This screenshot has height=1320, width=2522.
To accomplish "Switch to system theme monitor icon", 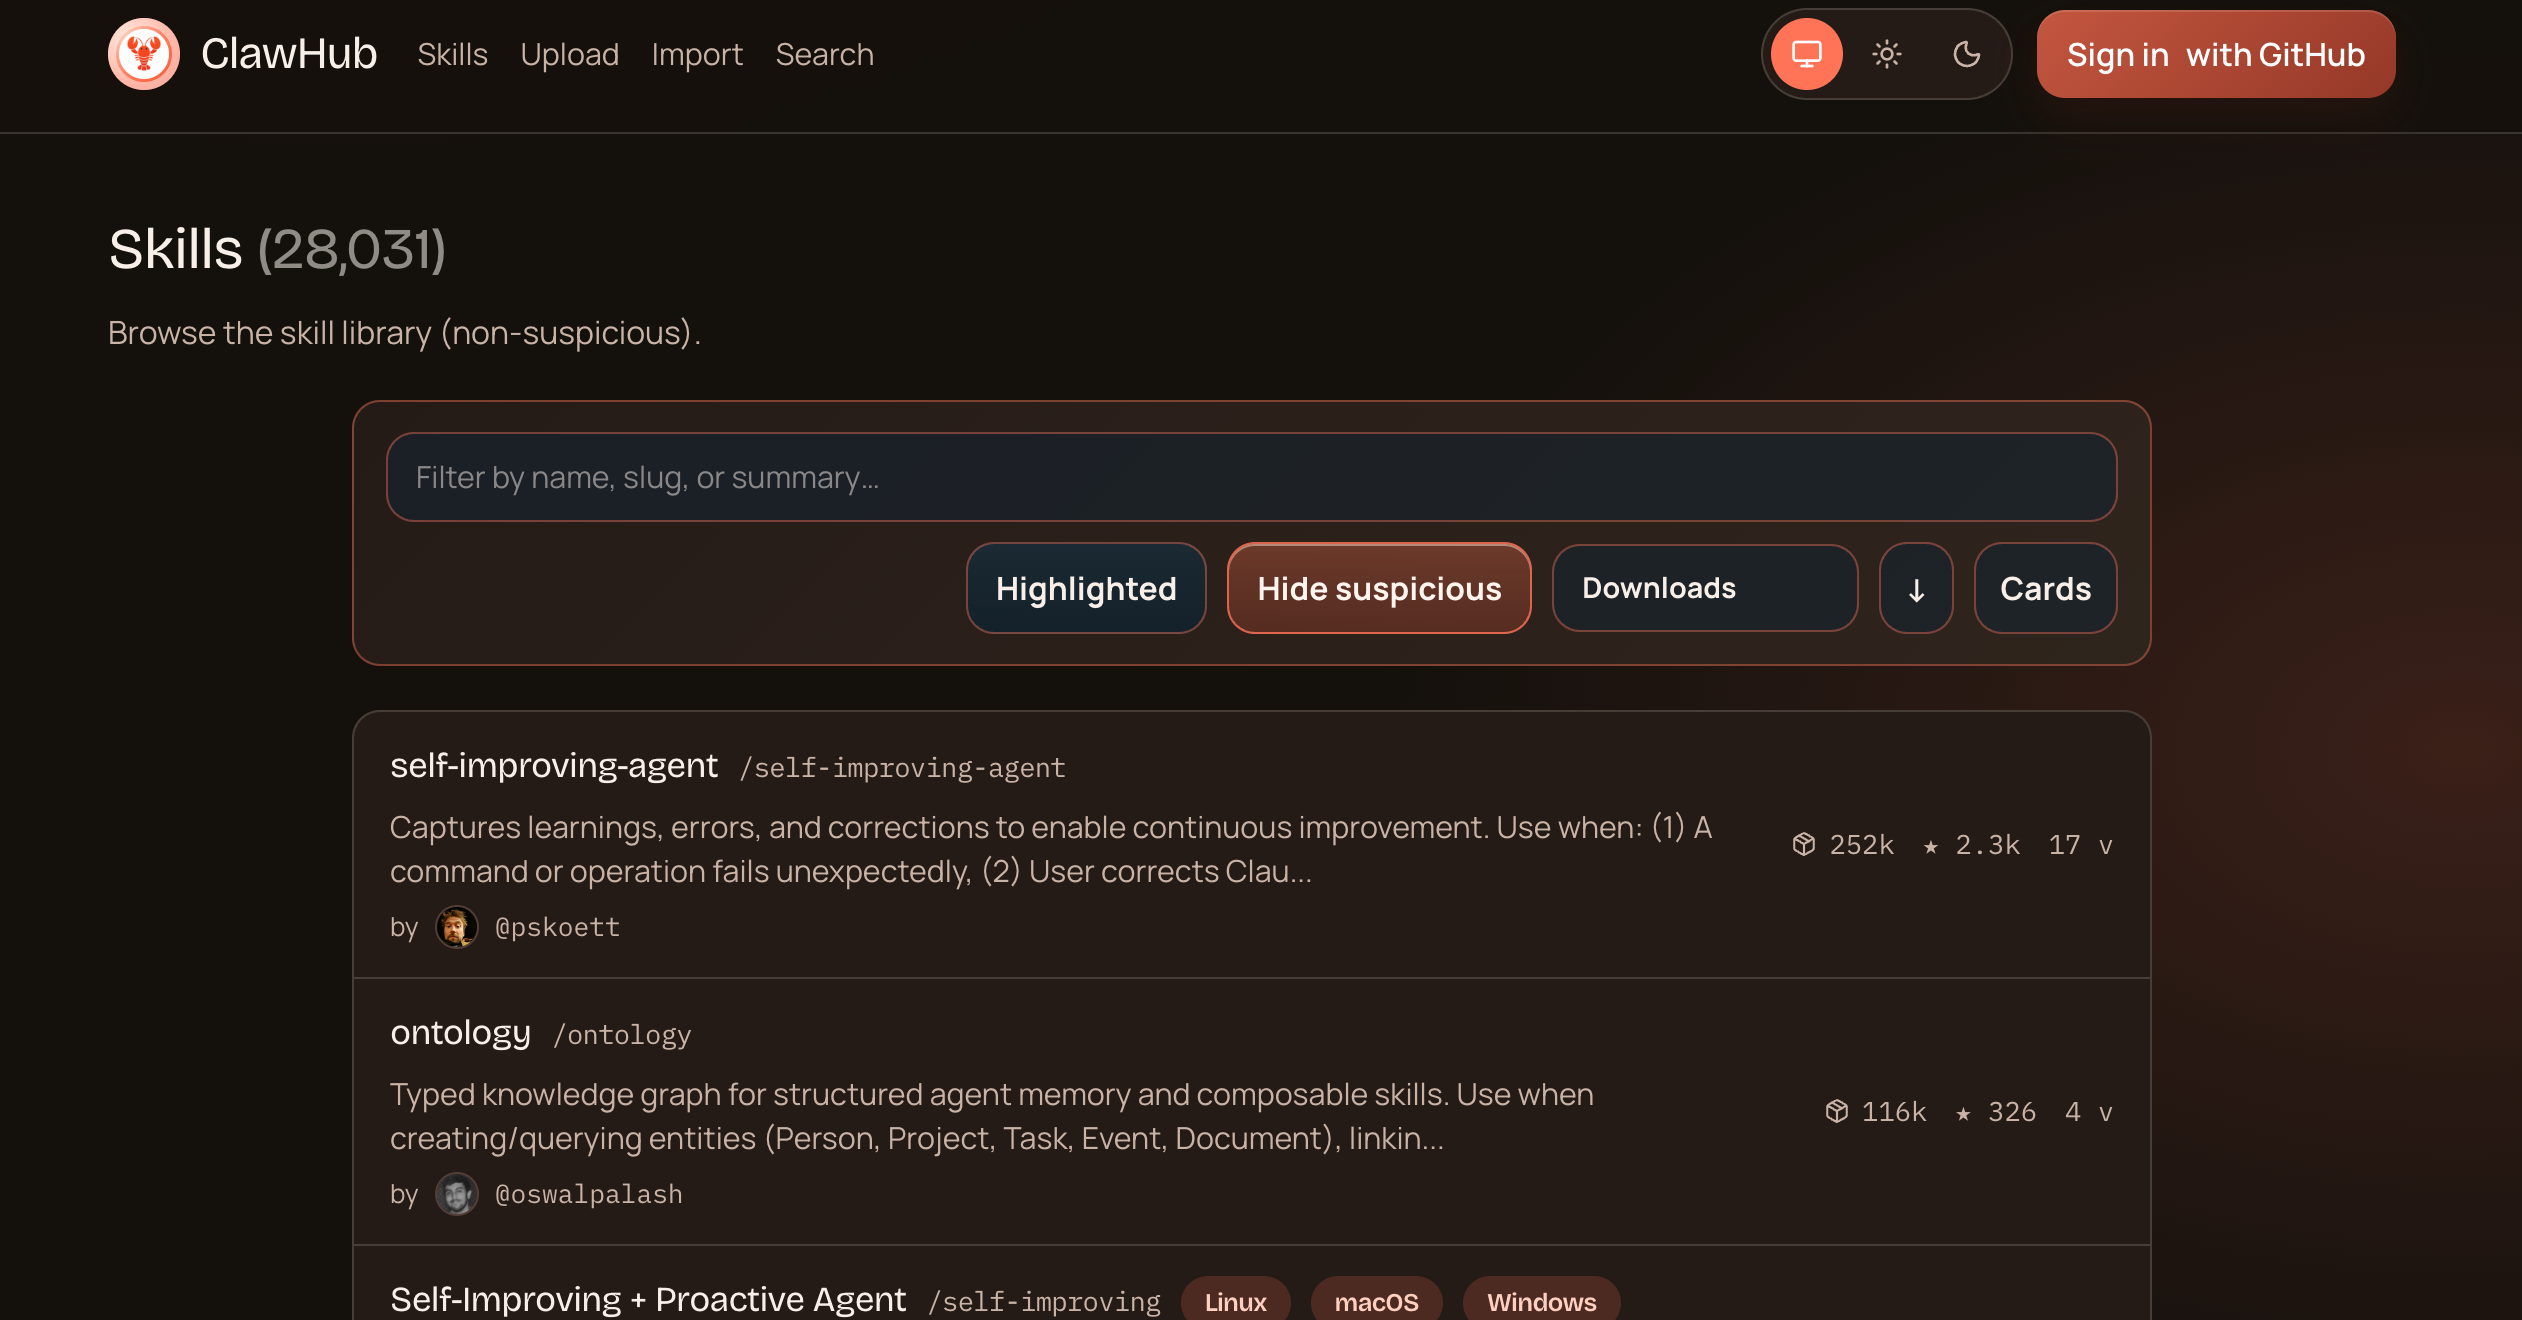I will pyautogui.click(x=1806, y=54).
